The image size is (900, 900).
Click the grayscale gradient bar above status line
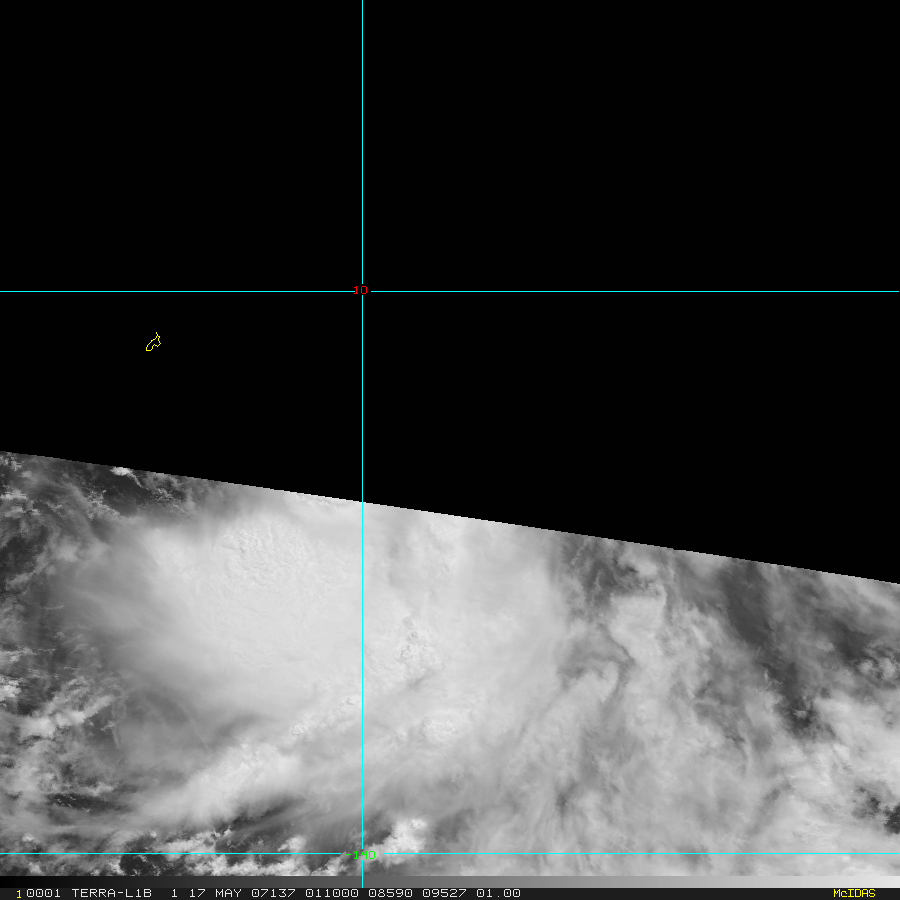(450, 882)
